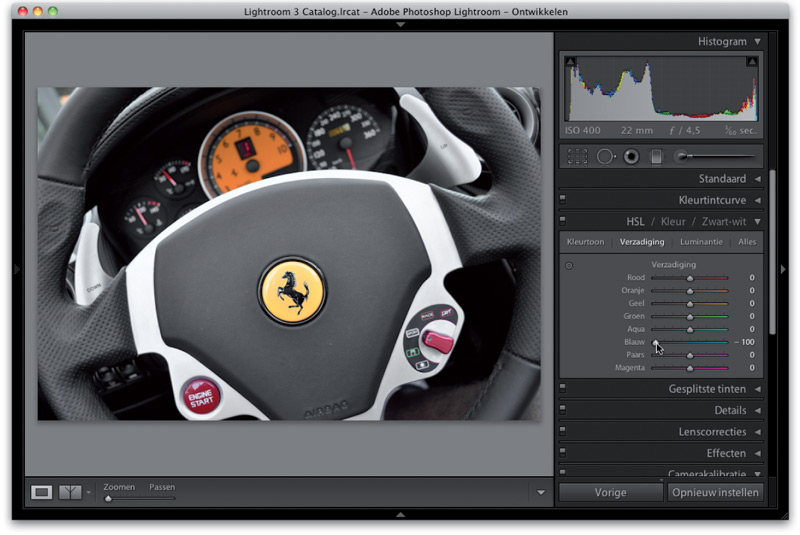Click the highlight clipping indicator in histogram
This screenshot has width=800, height=535.
point(752,61)
